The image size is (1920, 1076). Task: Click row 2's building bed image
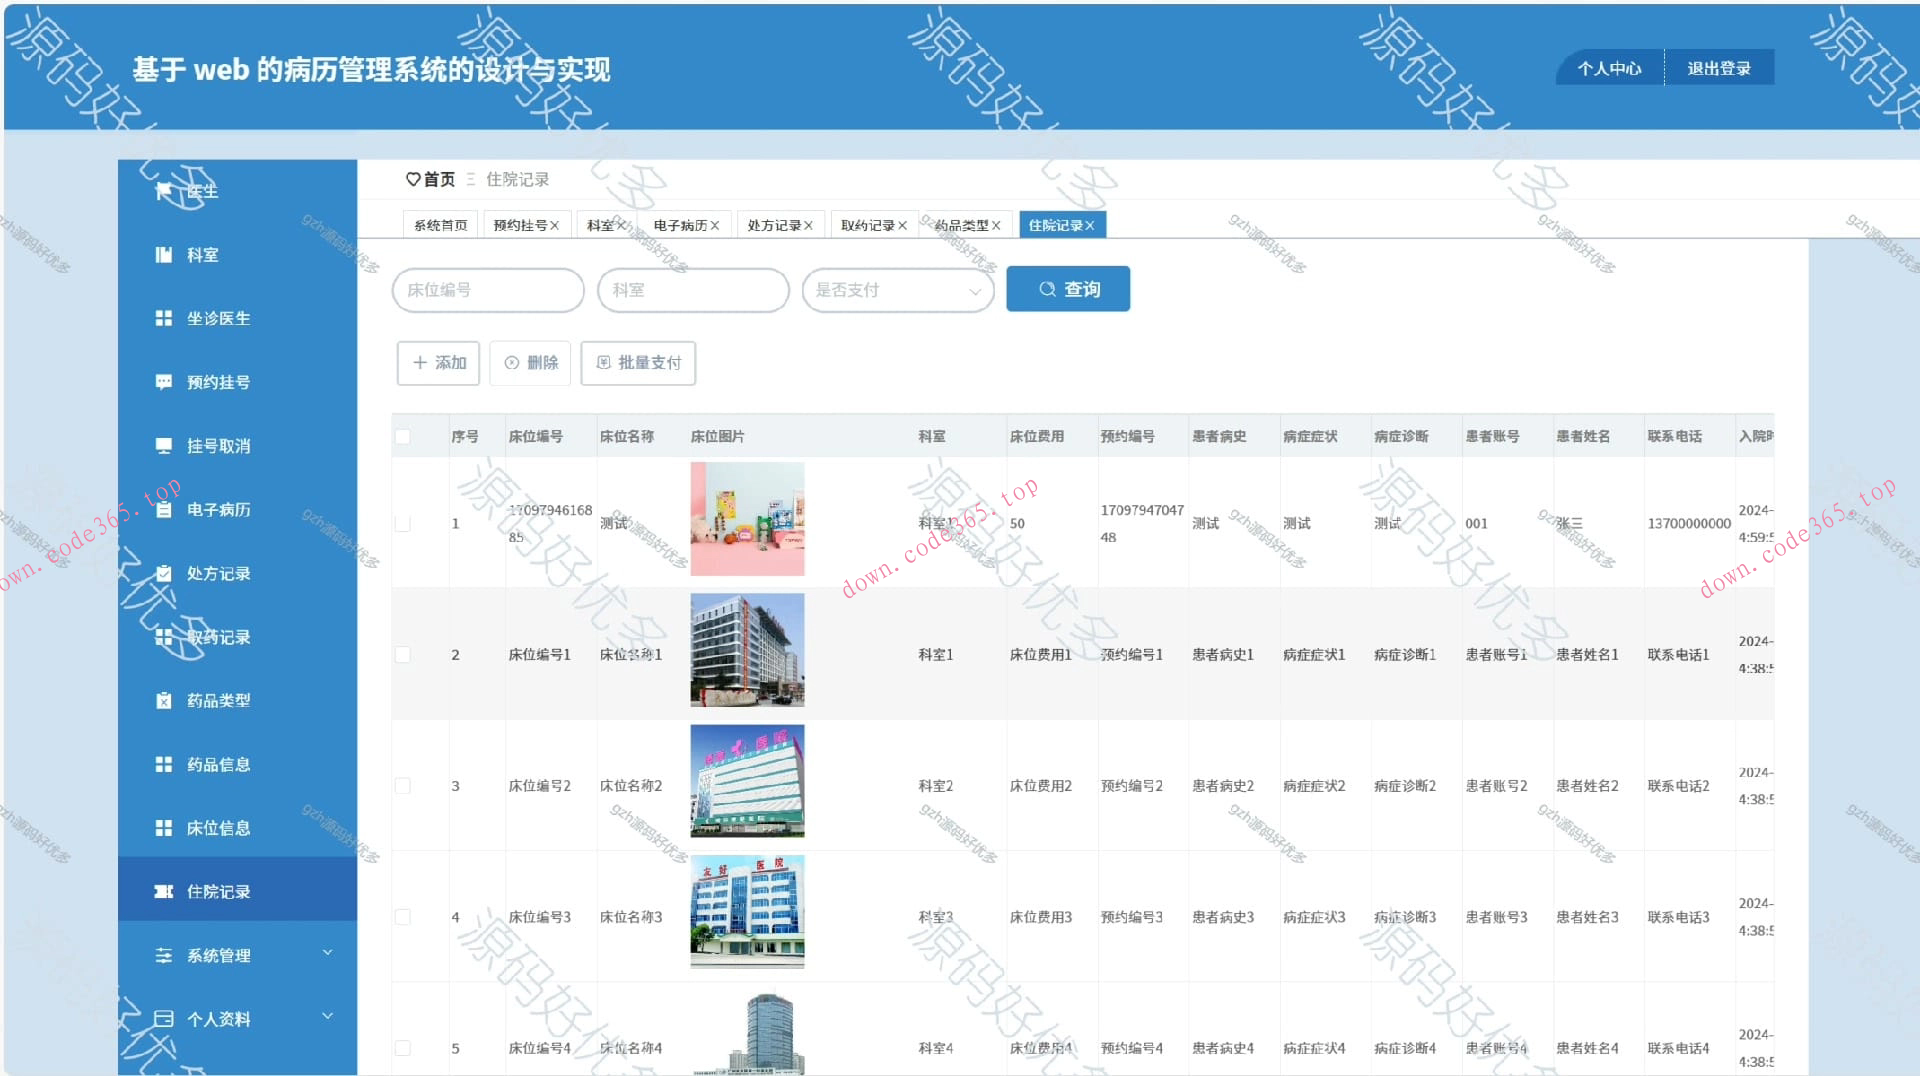coord(747,650)
